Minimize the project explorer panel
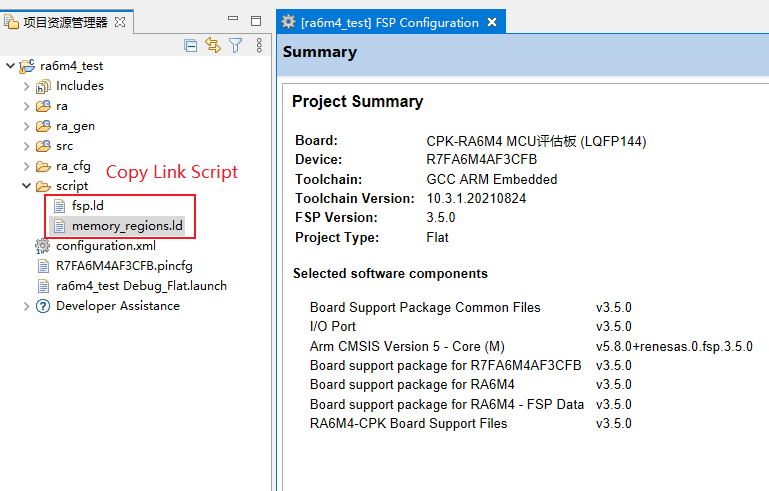Screen dimensions: 769x491 233,20
